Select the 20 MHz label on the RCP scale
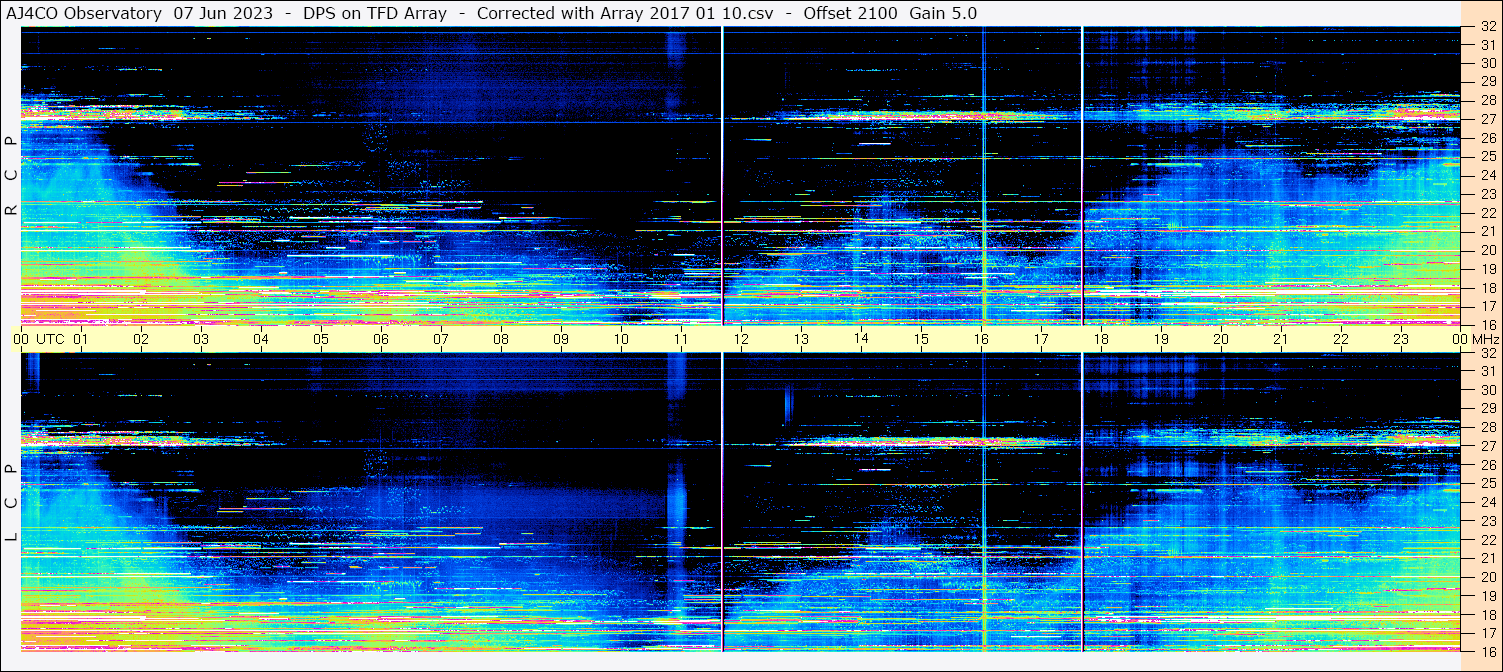This screenshot has height=672, width=1503. point(1486,250)
